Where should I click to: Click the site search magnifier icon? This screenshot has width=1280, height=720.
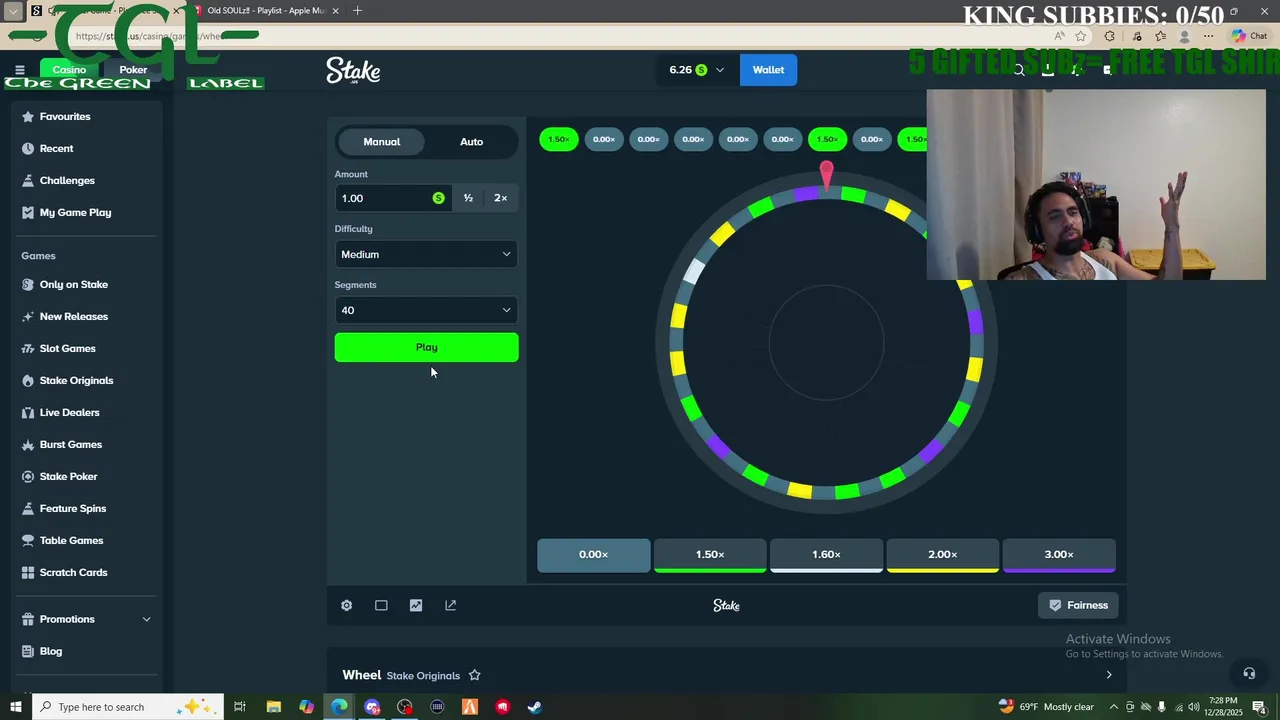pyautogui.click(x=1019, y=70)
